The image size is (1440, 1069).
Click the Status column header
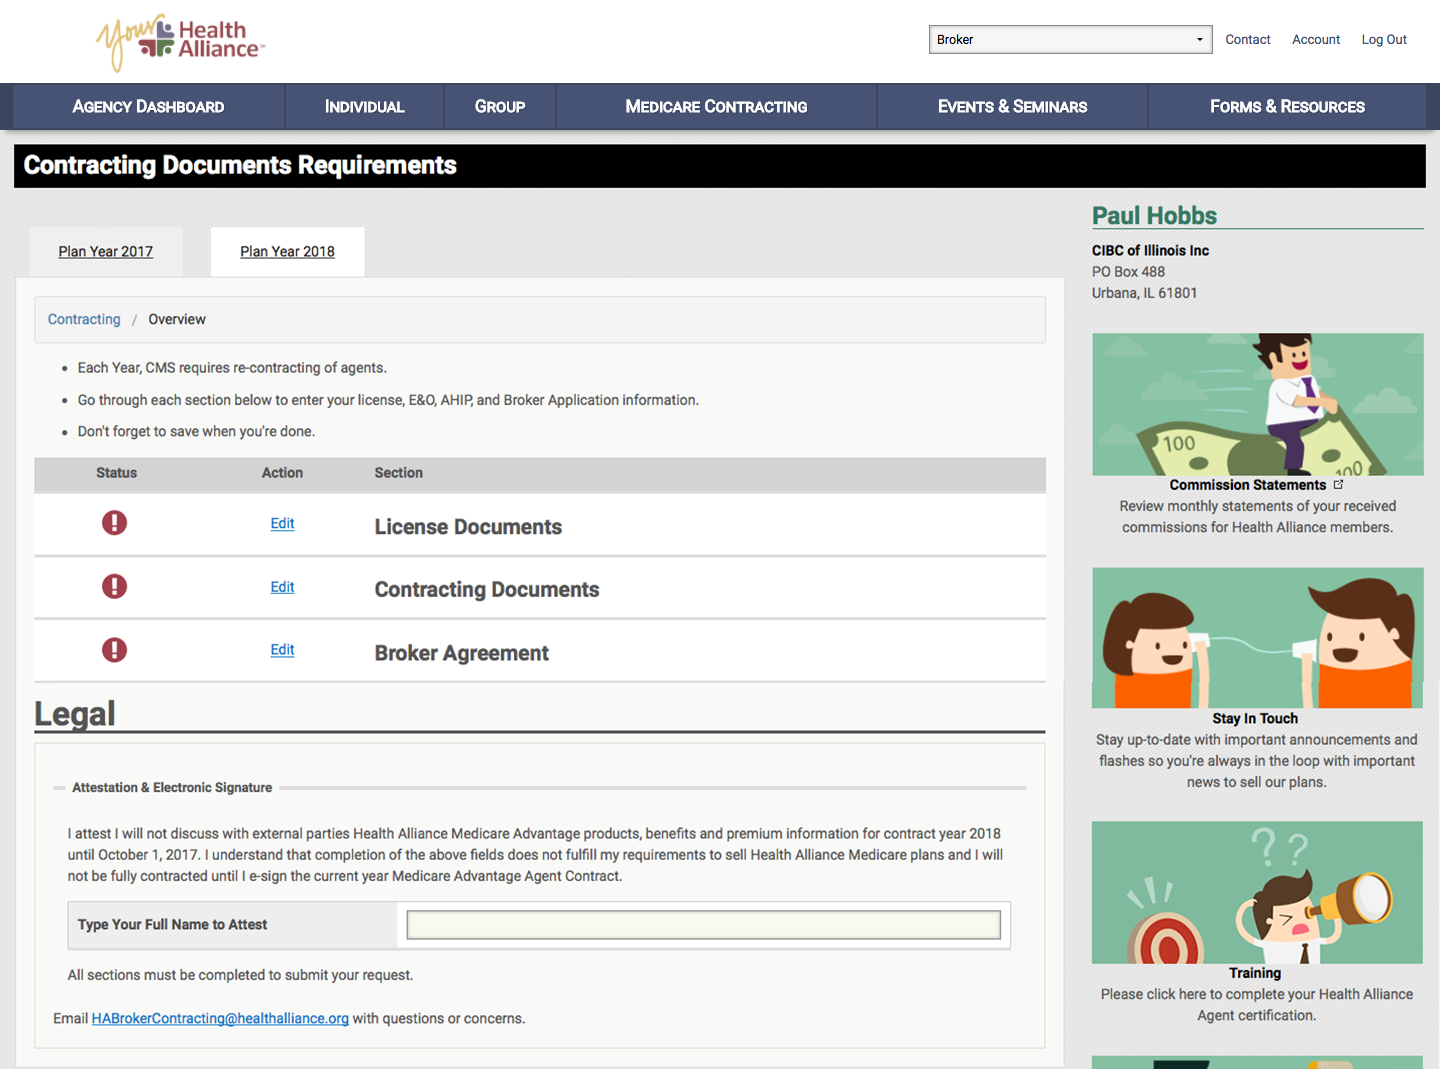pyautogui.click(x=117, y=473)
